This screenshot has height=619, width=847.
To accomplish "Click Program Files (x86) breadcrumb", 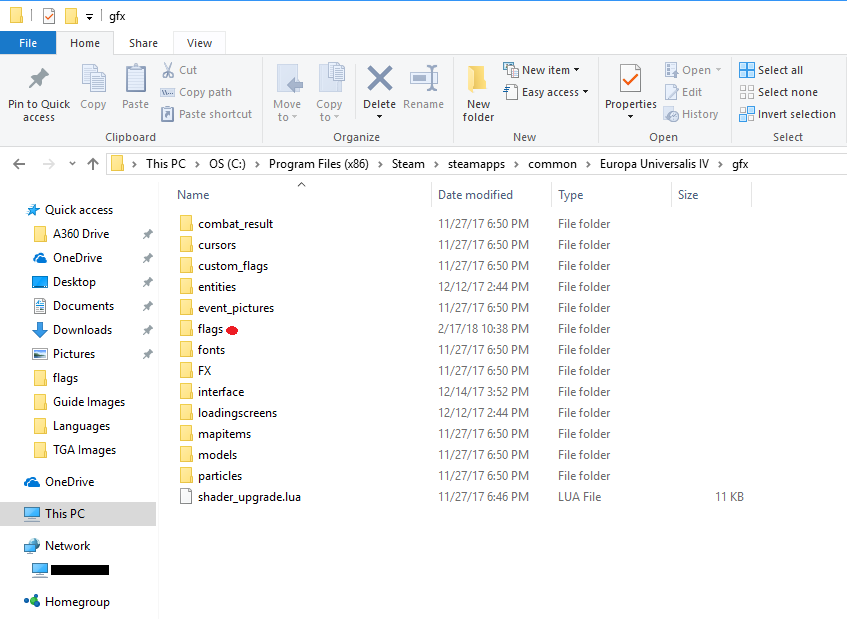I will tap(319, 164).
